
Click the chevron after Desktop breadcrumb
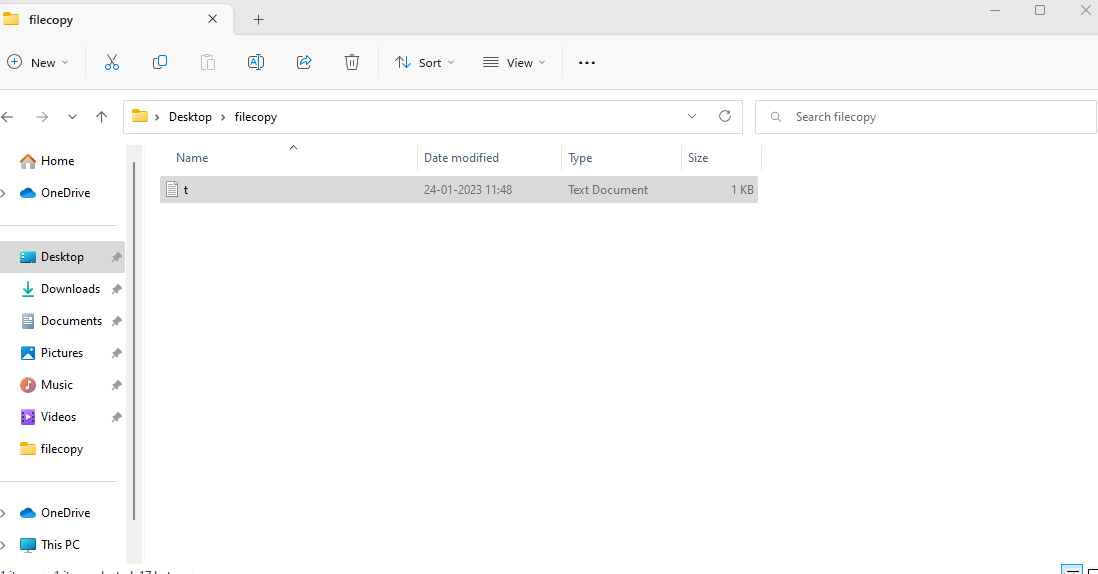(223, 117)
